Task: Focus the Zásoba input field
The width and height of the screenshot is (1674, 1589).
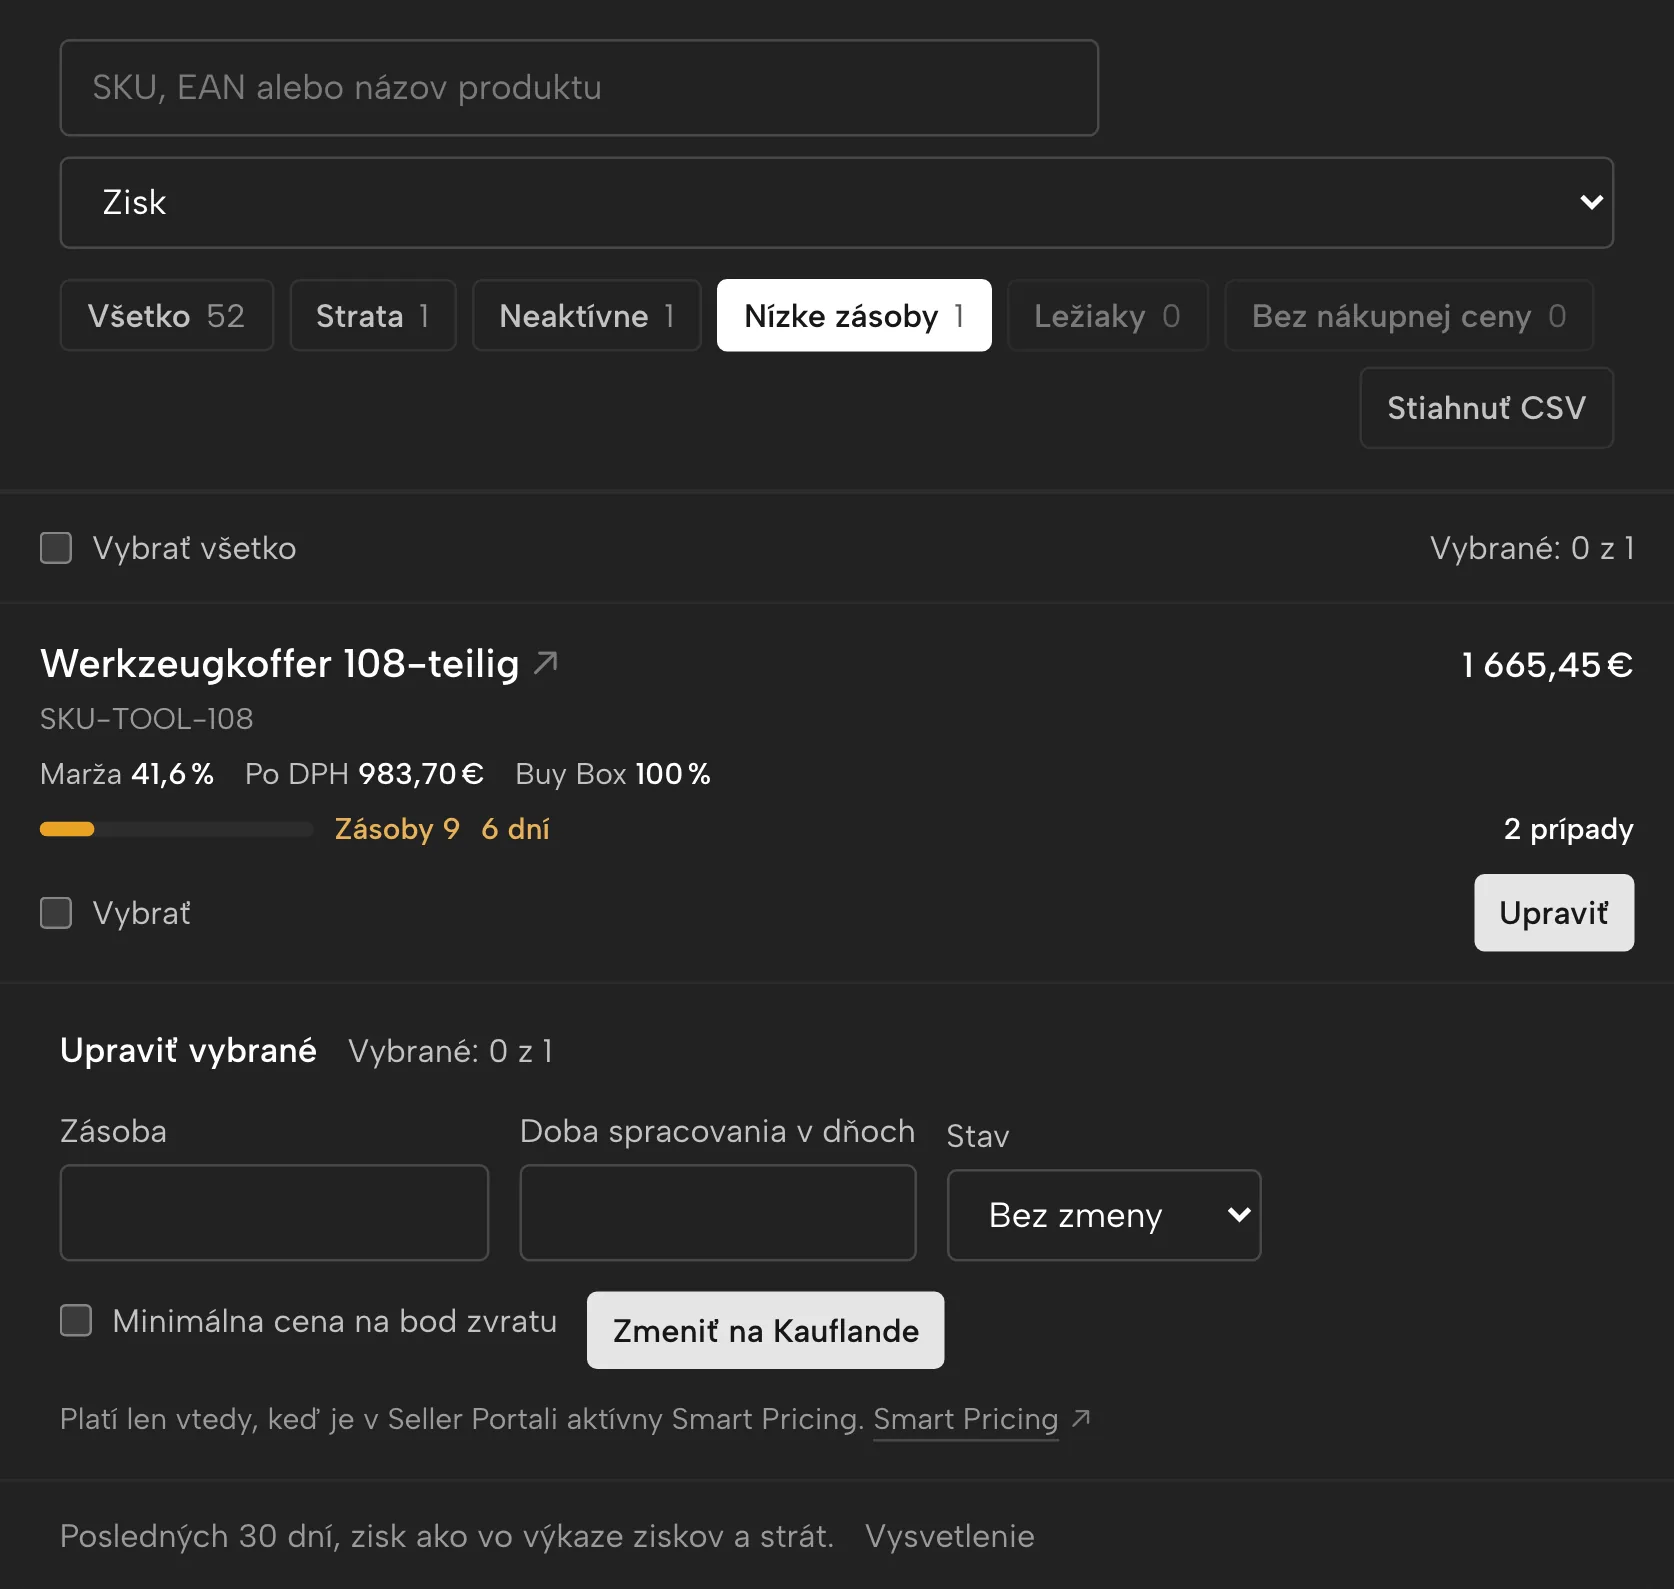Action: [274, 1212]
